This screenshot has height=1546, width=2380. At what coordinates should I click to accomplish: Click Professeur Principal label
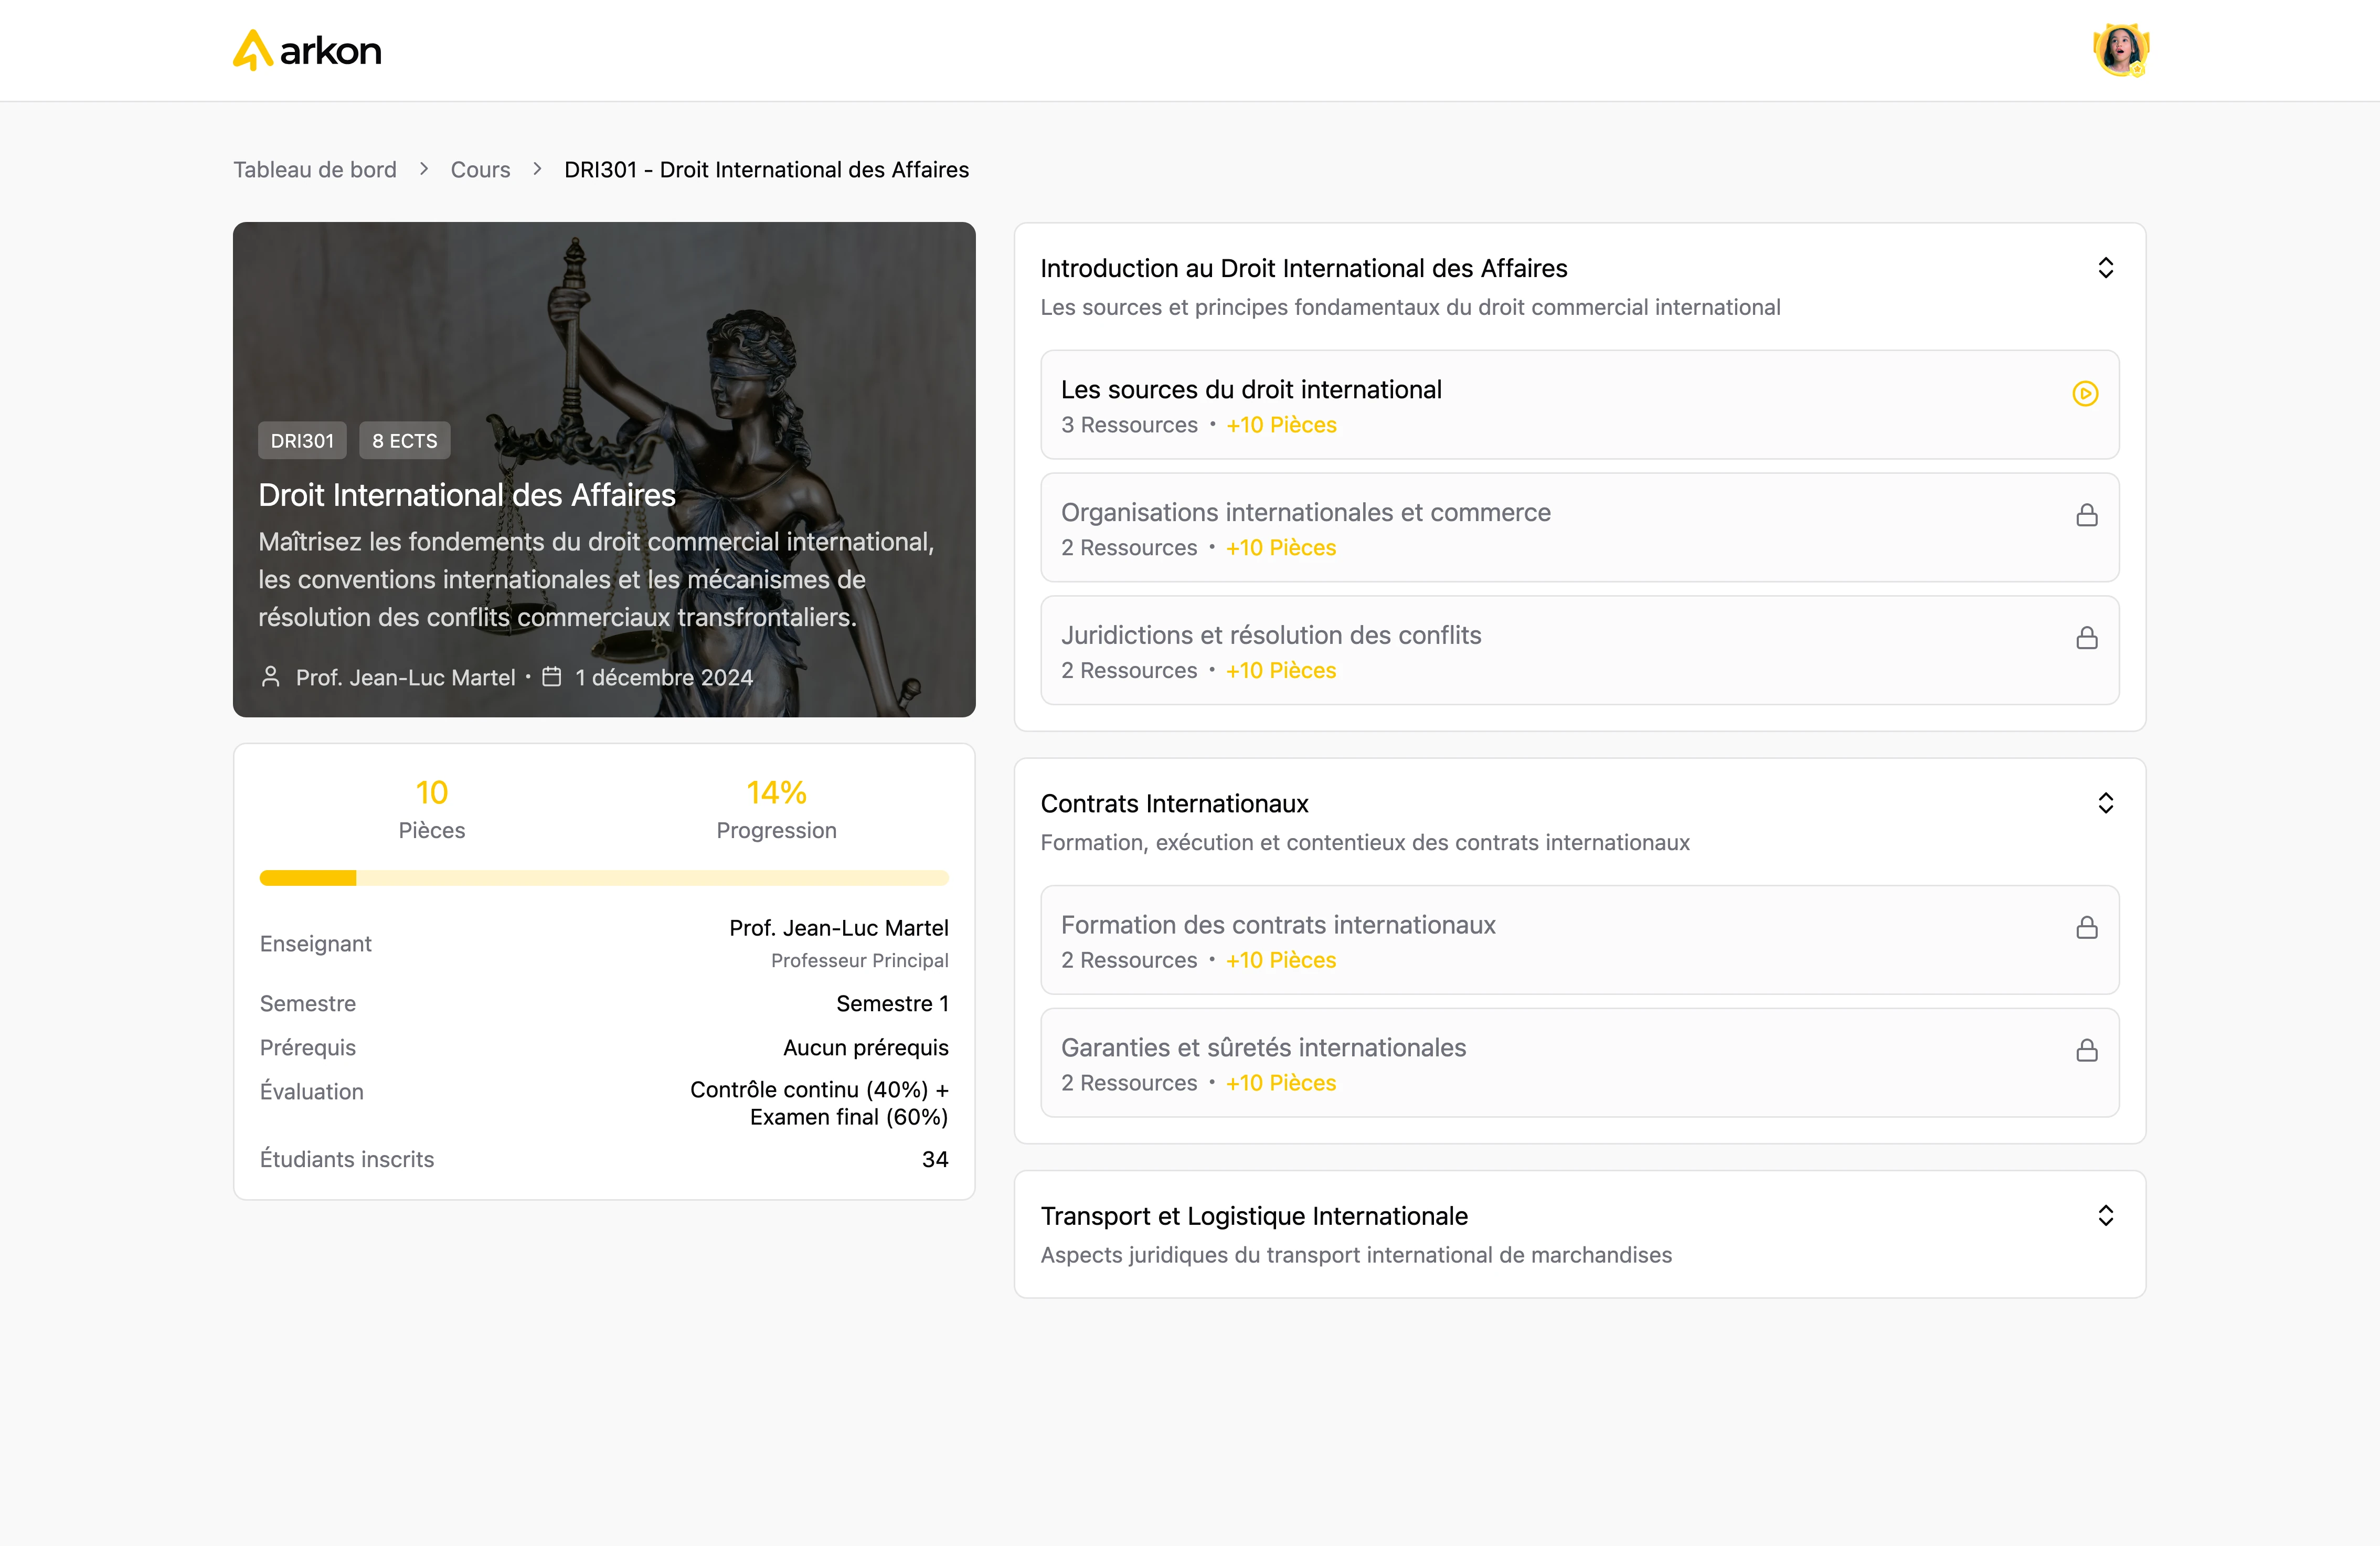click(859, 961)
